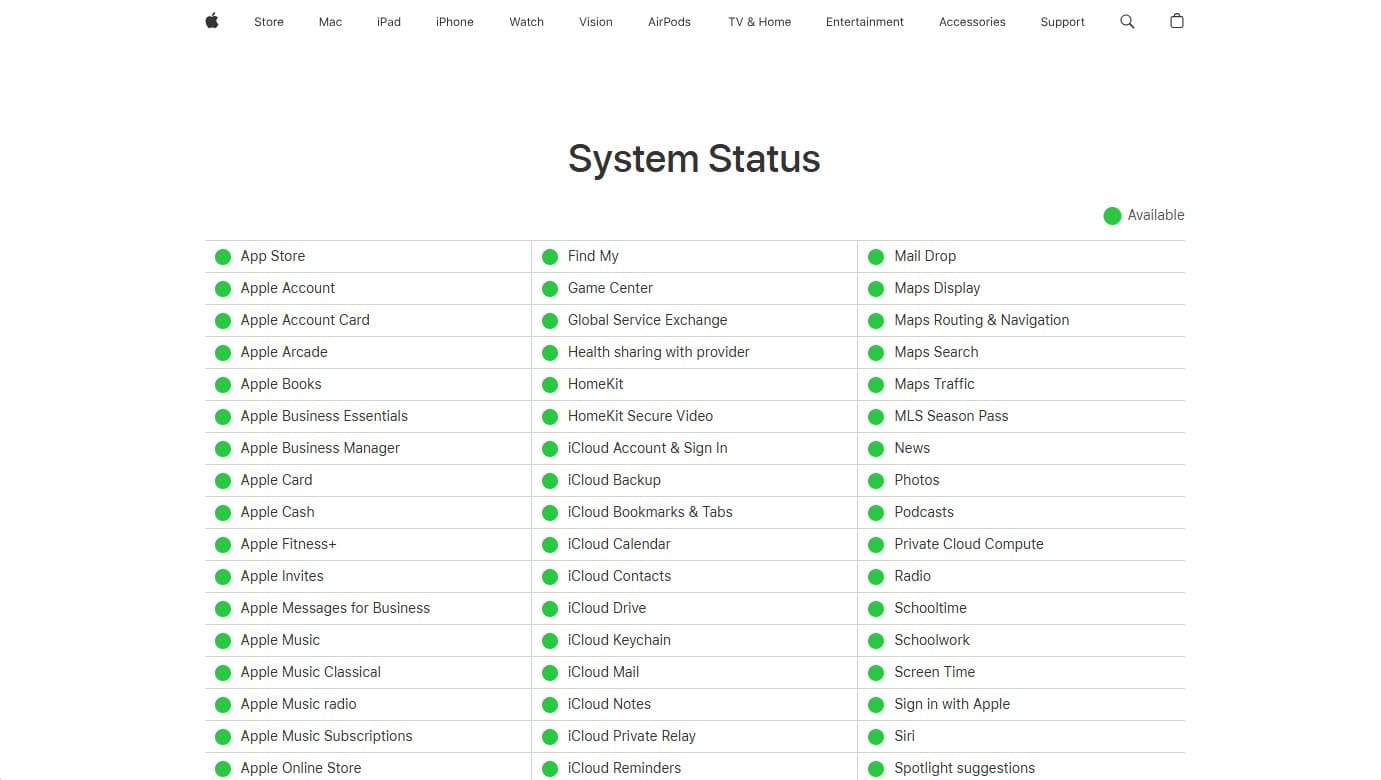Image resolution: width=1381 pixels, height=780 pixels.
Task: Click the status dot next to Apple Music
Action: coord(222,640)
